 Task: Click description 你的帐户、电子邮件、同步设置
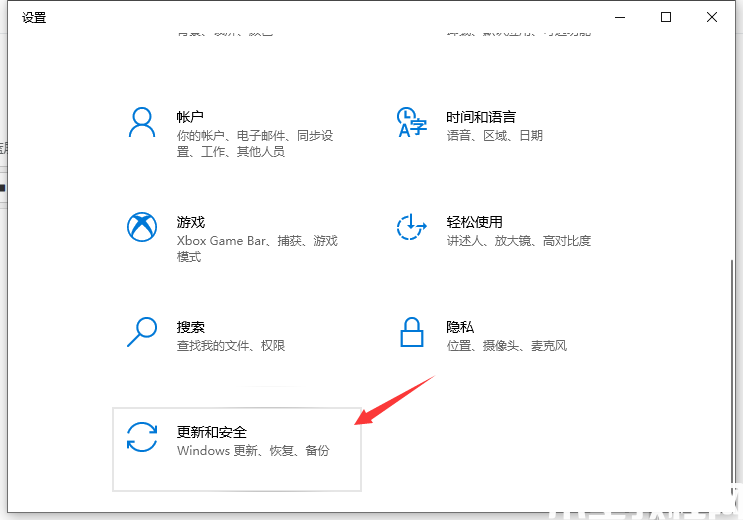coord(255,144)
